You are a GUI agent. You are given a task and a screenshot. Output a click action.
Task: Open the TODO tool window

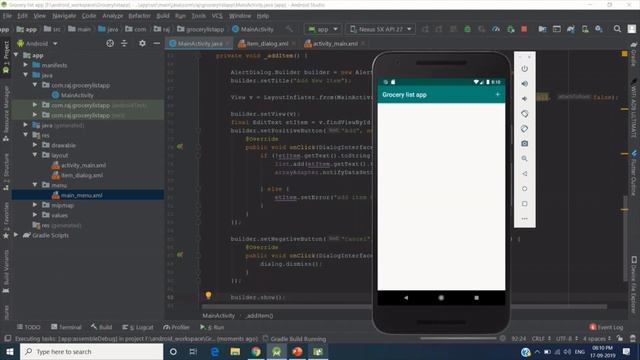pos(29,327)
